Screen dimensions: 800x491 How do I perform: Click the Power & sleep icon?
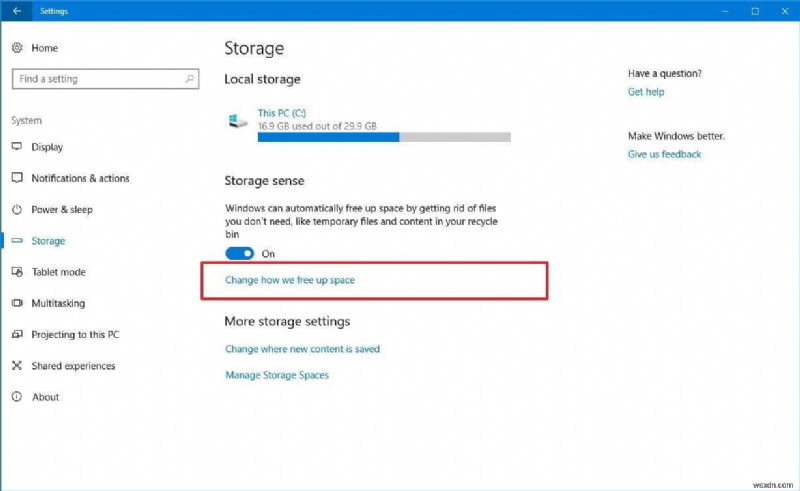tap(17, 210)
